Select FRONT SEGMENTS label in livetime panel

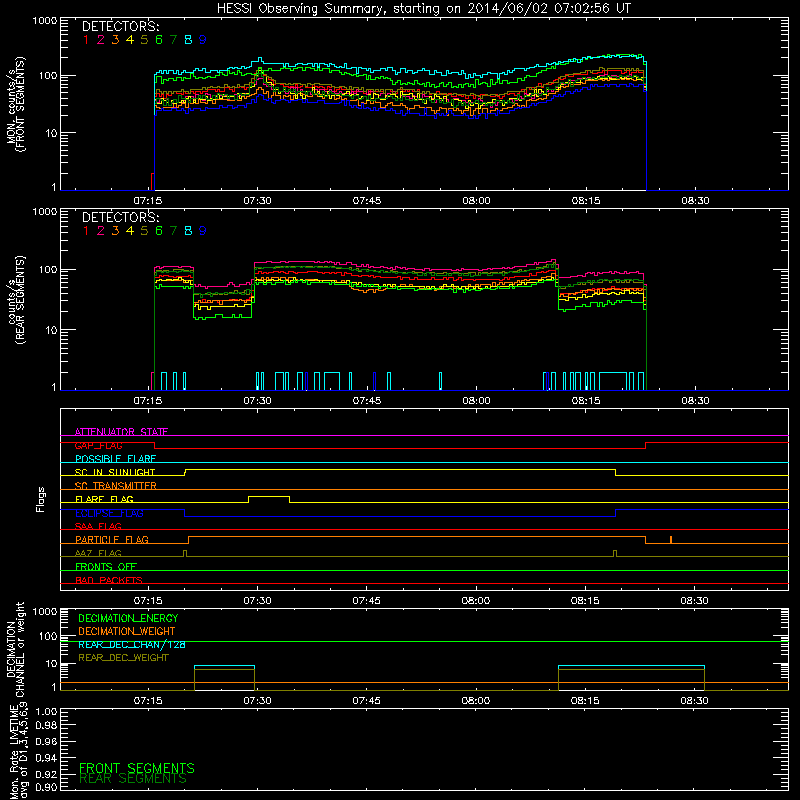pyautogui.click(x=137, y=768)
